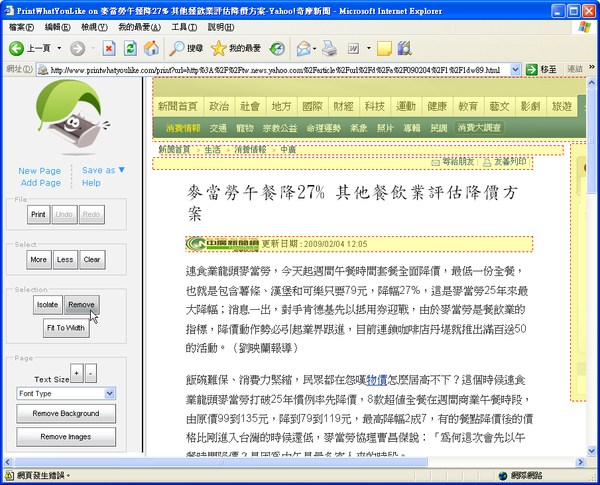Click the Isolate button
Viewport: 600px width, 485px height.
pyautogui.click(x=47, y=305)
